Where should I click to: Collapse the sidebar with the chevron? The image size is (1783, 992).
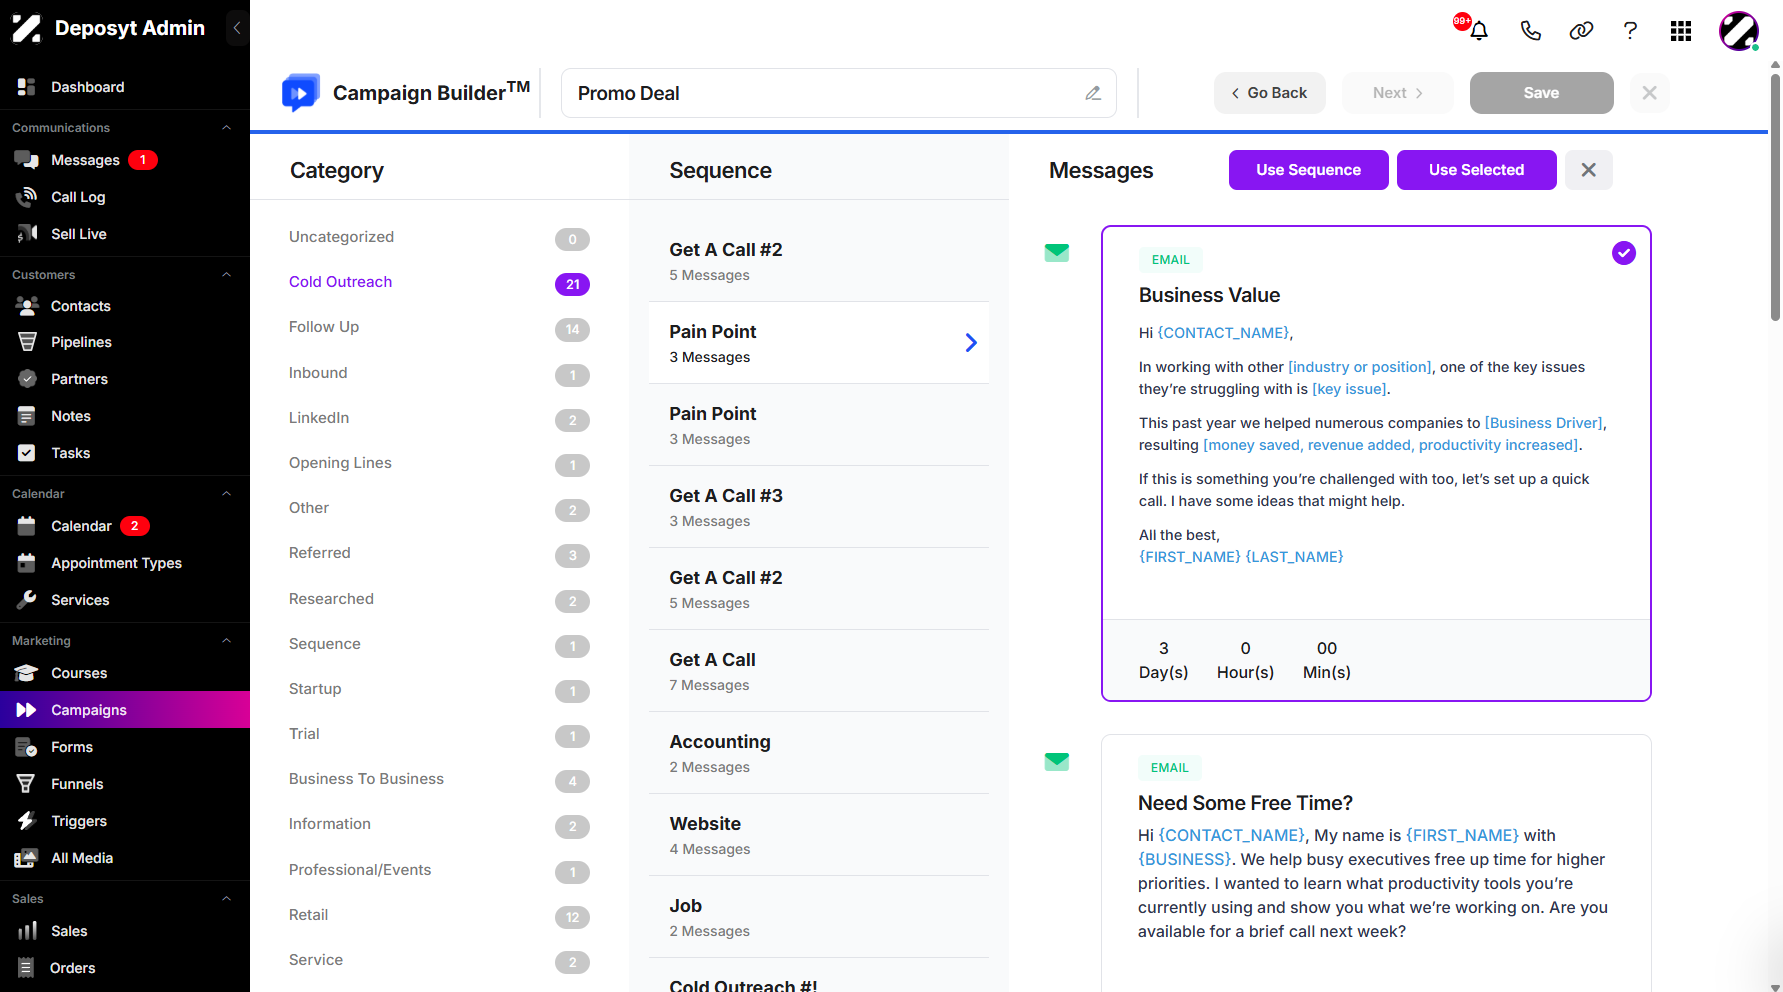[x=237, y=28]
